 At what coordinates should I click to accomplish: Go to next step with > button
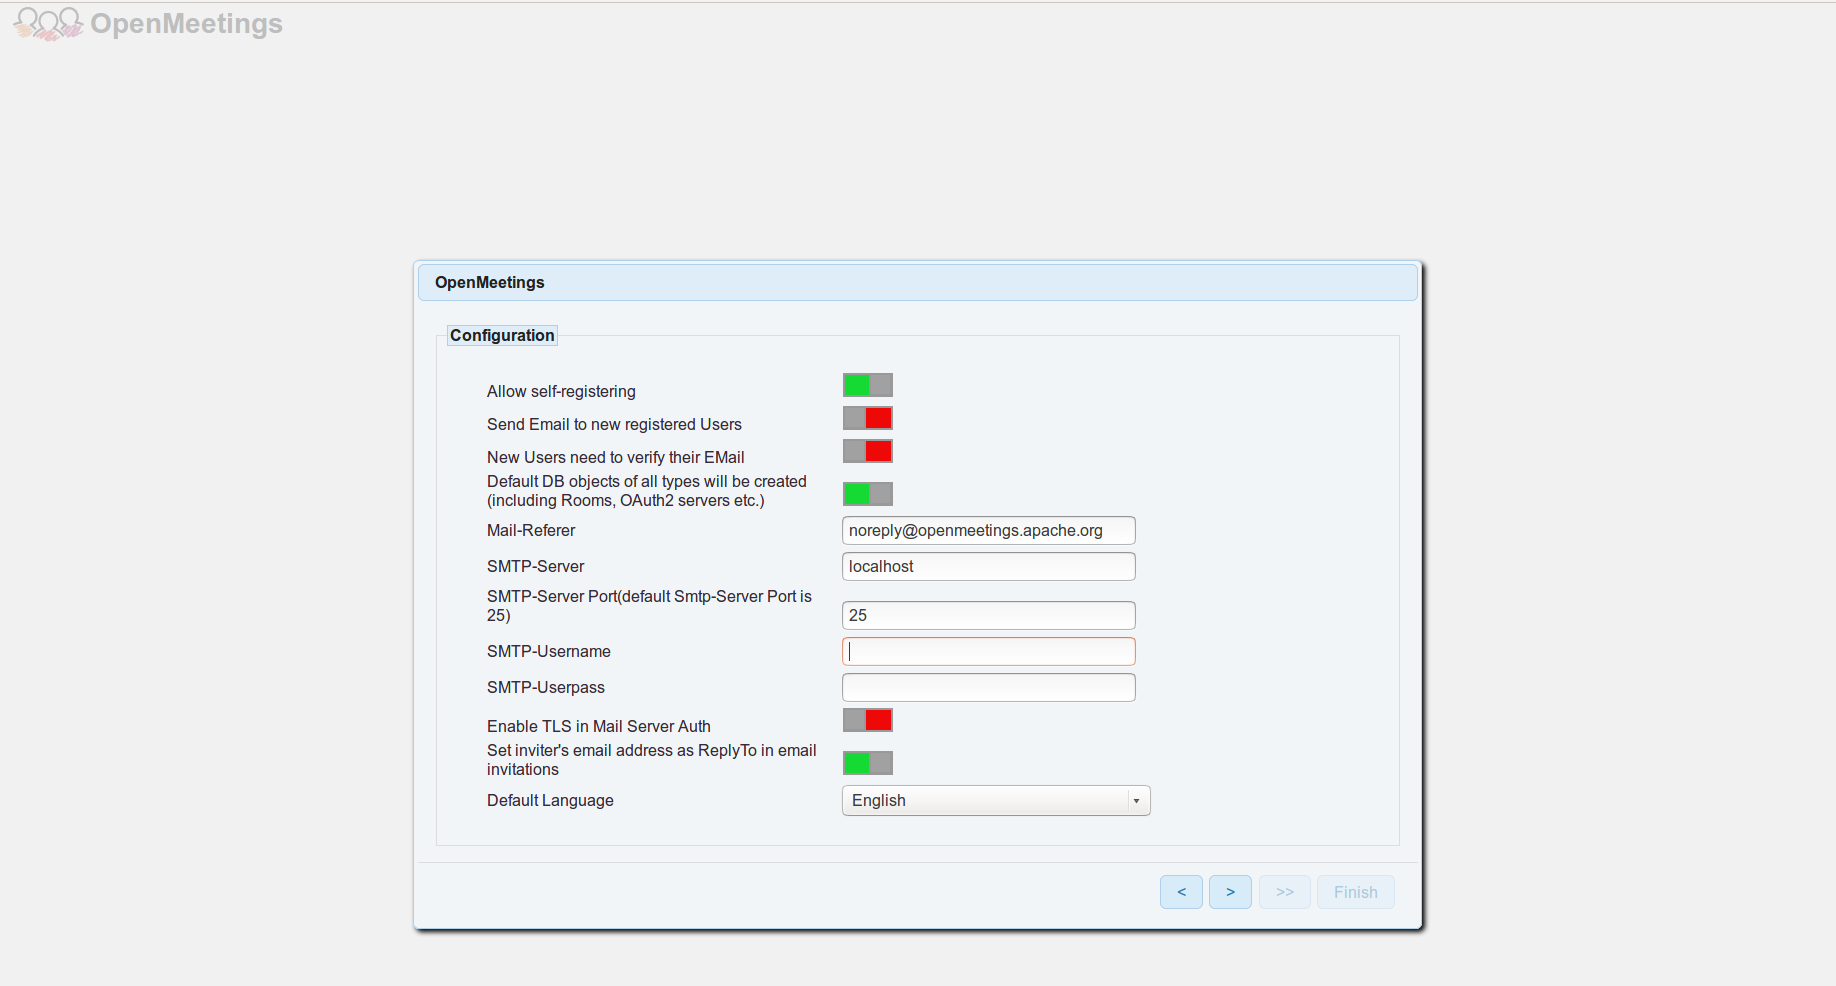click(x=1230, y=892)
